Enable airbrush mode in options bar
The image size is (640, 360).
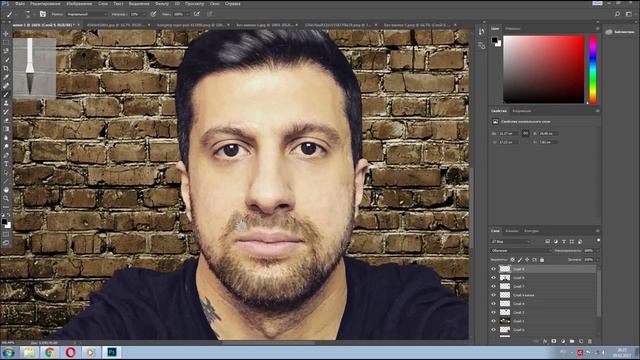pyautogui.click(x=197, y=14)
